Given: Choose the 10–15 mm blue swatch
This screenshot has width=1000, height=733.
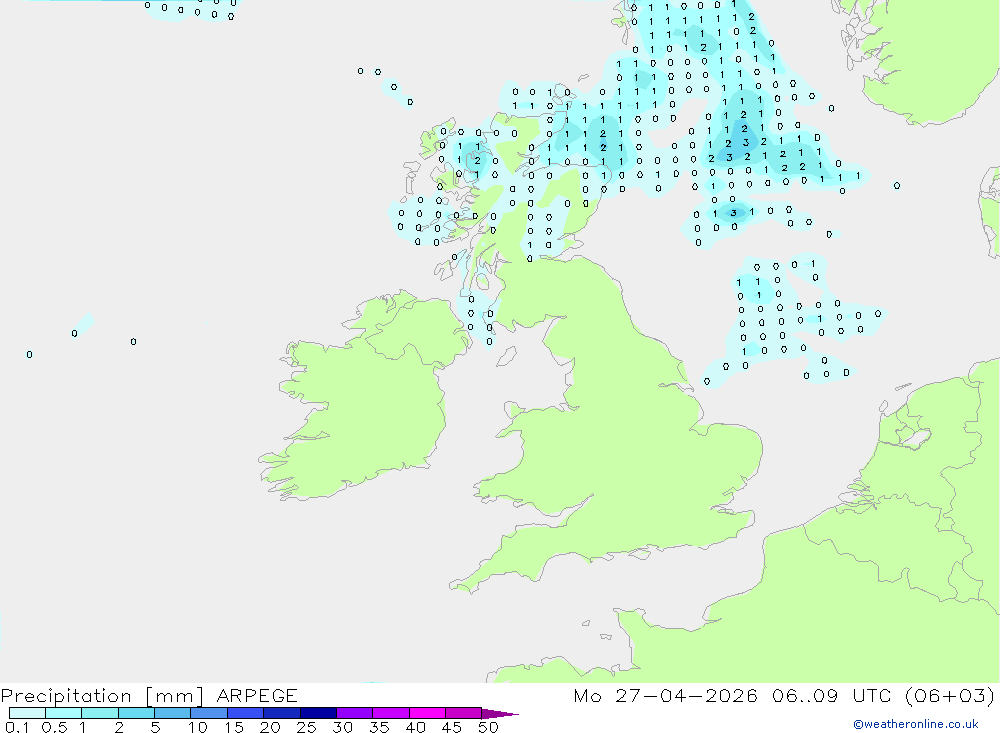Looking at the screenshot, I should point(209,713).
